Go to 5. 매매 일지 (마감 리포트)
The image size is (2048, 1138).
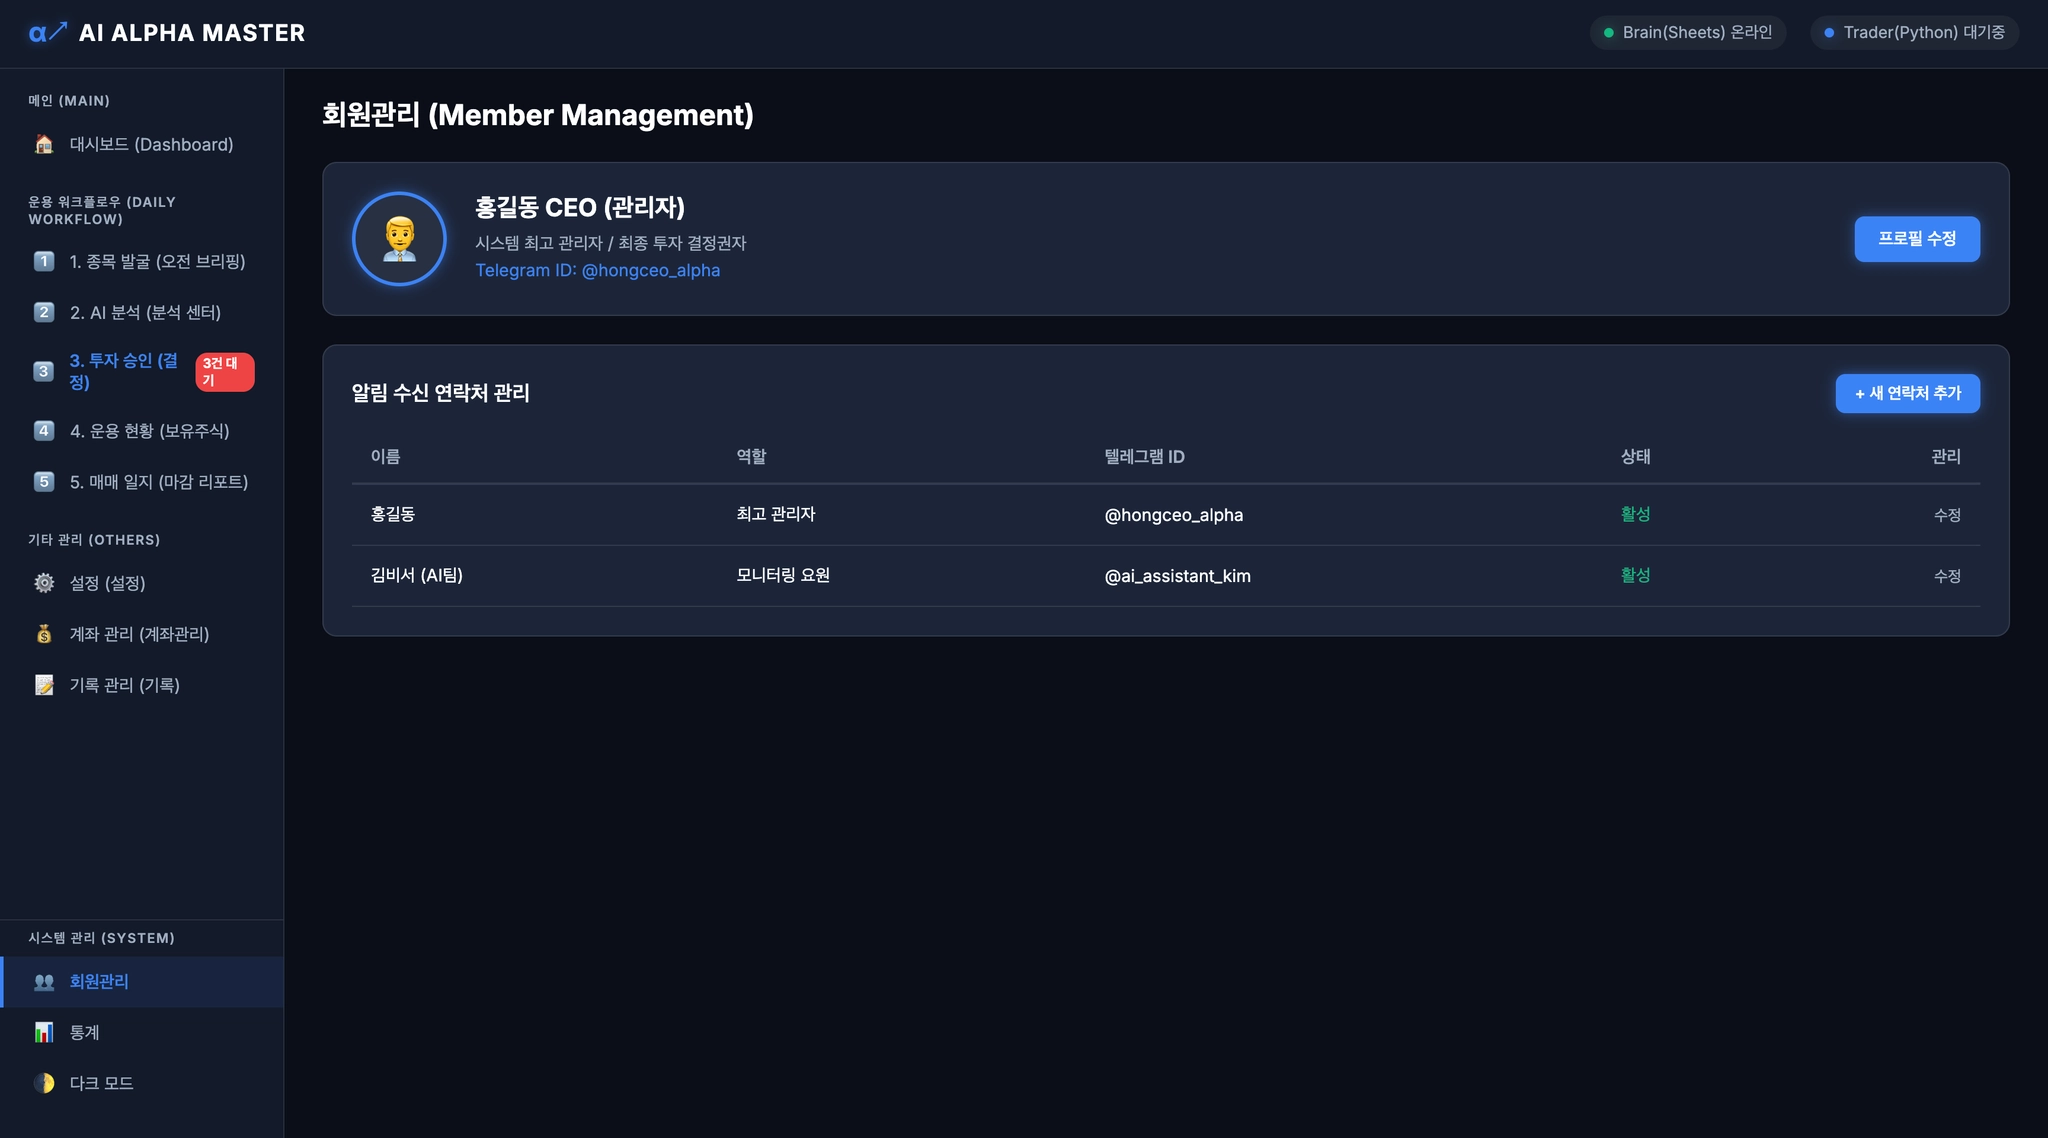click(158, 482)
